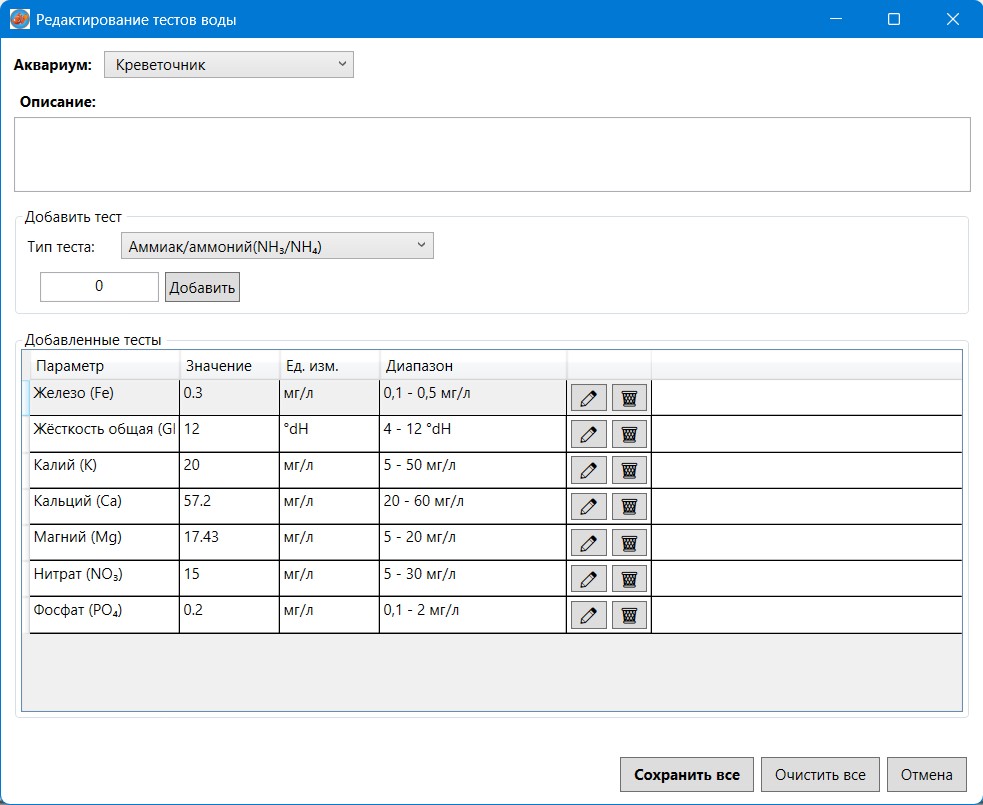983x805 pixels.
Task: Click the Добавить button
Action: [x=202, y=288]
